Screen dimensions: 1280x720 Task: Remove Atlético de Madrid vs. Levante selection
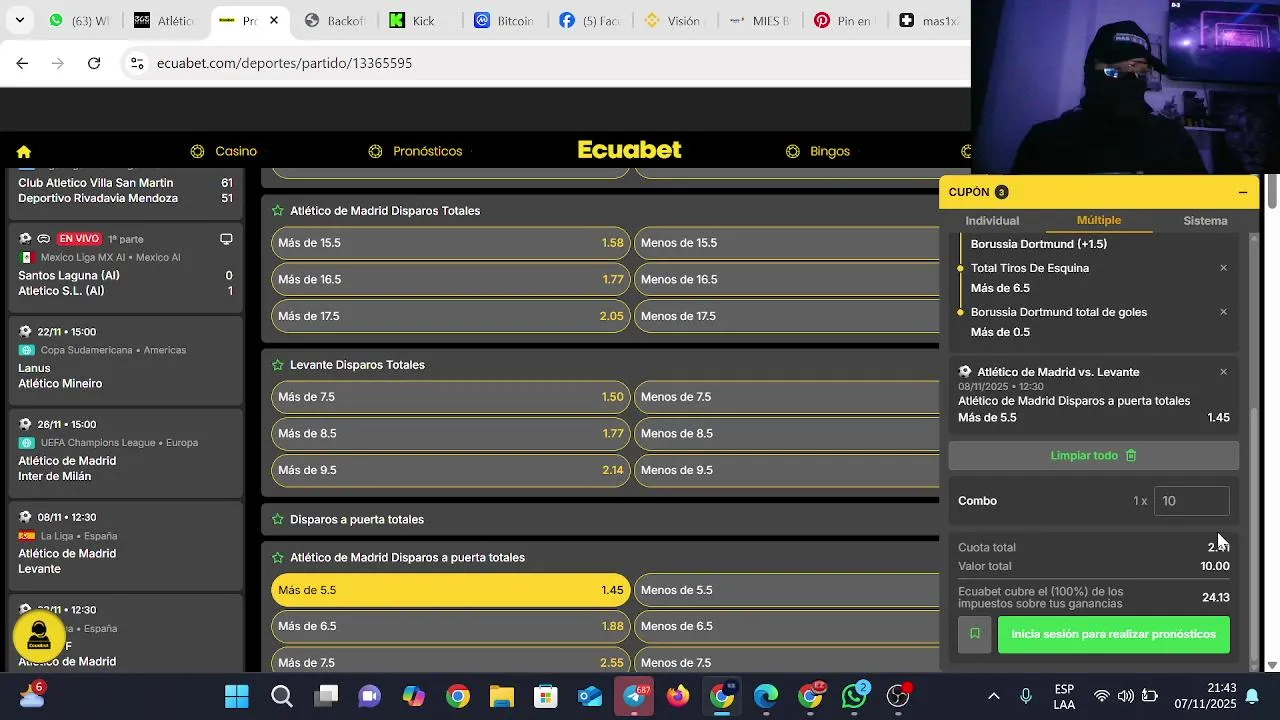tap(1223, 372)
